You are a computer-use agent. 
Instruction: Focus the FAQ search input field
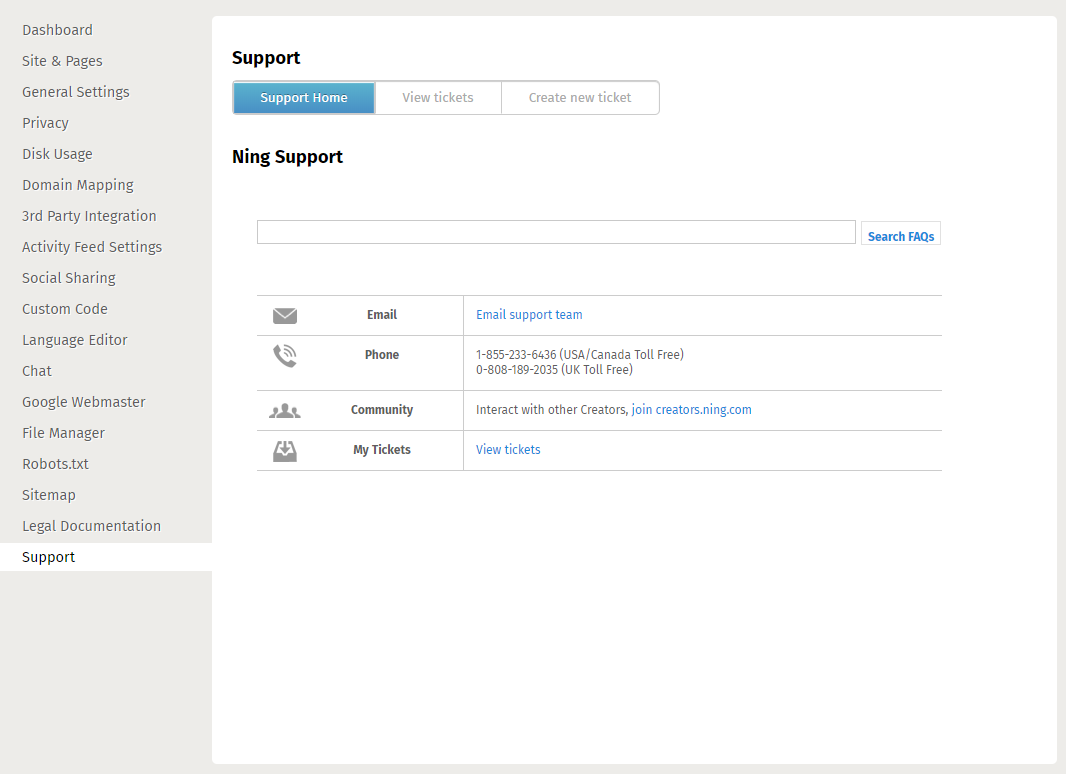pos(556,232)
